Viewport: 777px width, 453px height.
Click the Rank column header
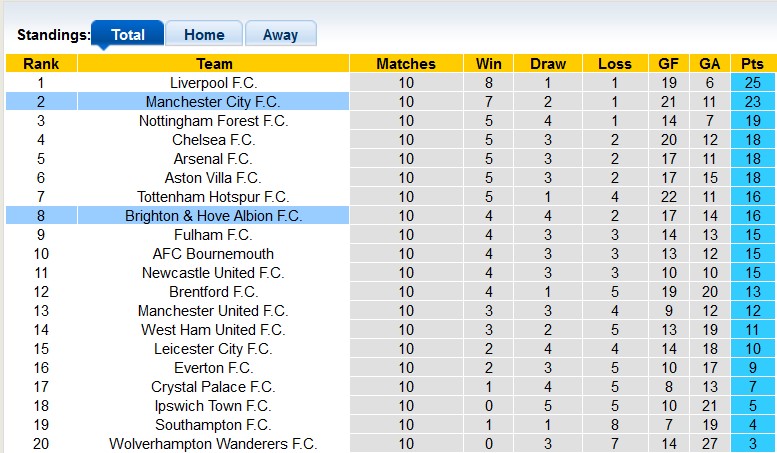(41, 63)
